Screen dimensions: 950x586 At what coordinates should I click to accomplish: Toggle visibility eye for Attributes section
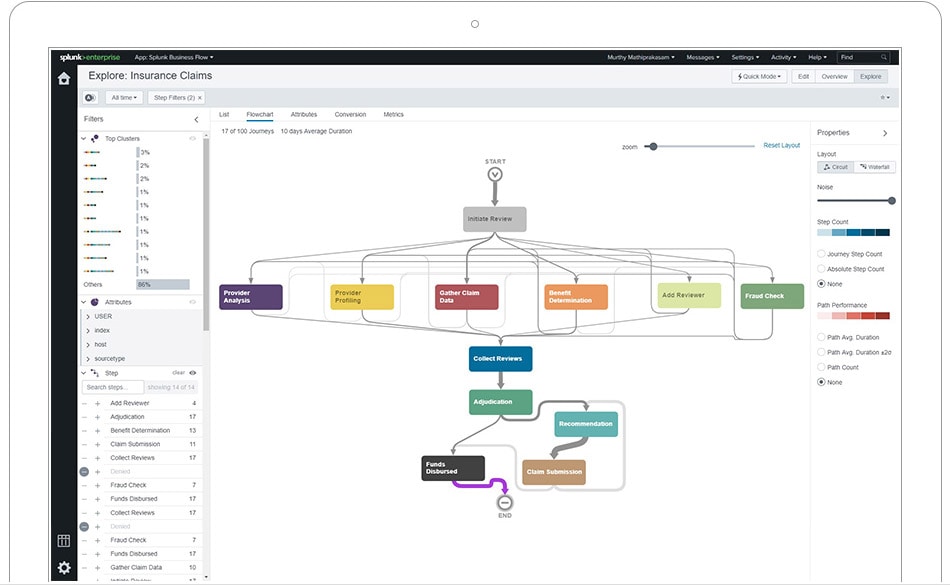tap(193, 302)
